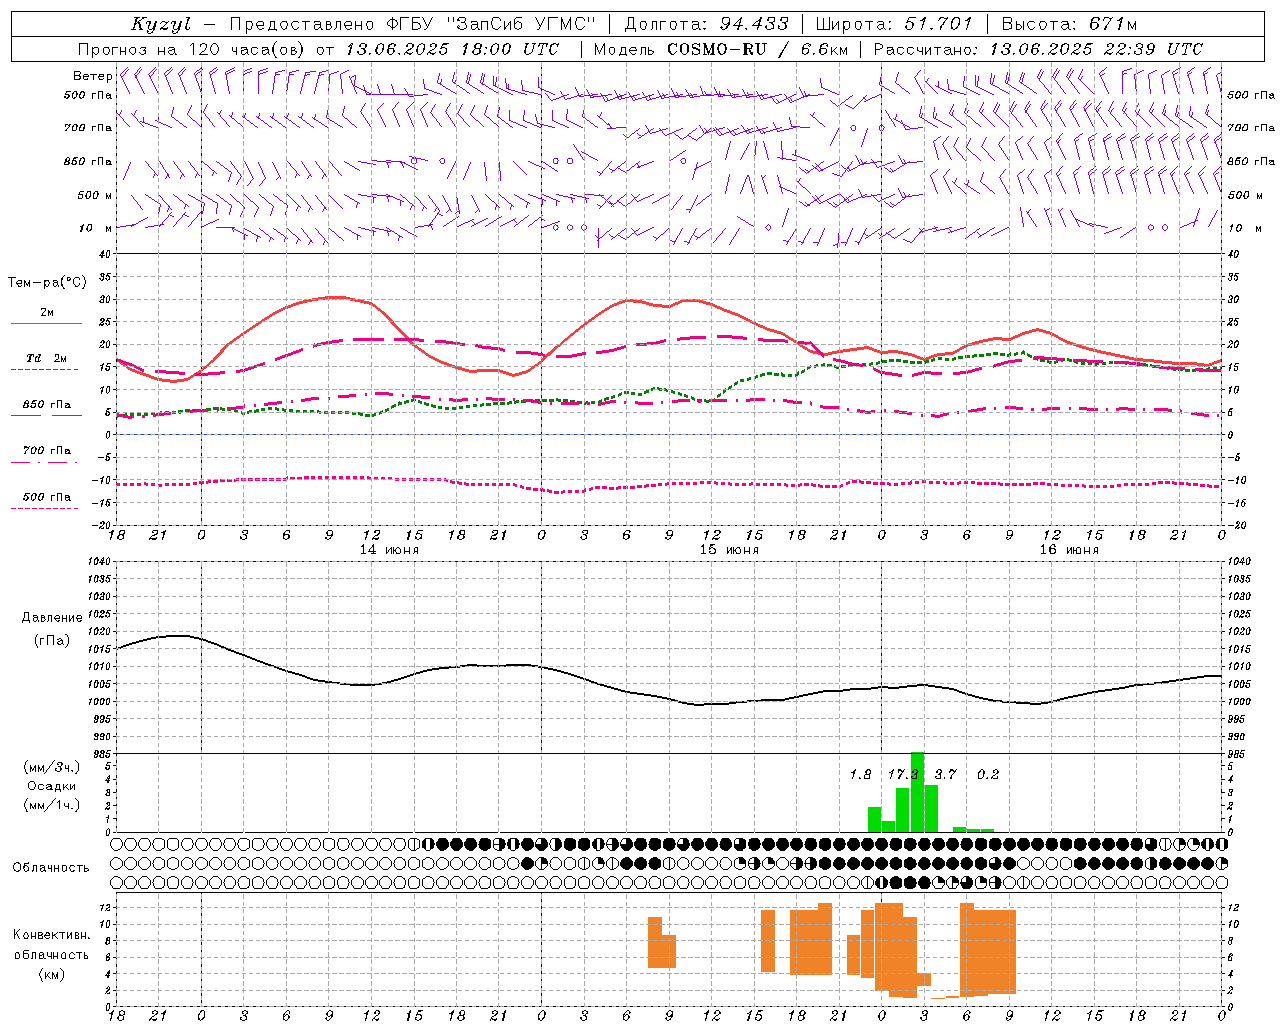The image size is (1280, 1024).
Task: Click the "700 гПа" temperature legend entry
Action: [x=47, y=451]
